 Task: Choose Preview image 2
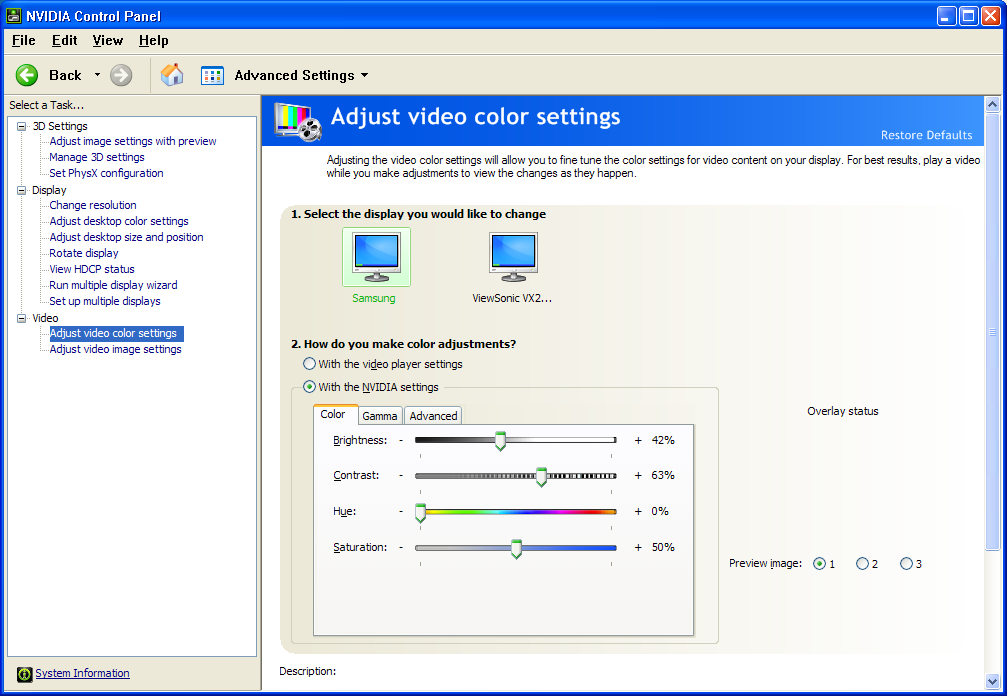click(863, 564)
